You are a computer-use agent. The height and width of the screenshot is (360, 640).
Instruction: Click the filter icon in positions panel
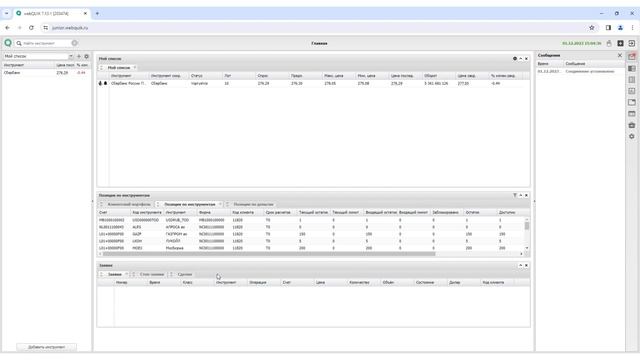(515, 196)
